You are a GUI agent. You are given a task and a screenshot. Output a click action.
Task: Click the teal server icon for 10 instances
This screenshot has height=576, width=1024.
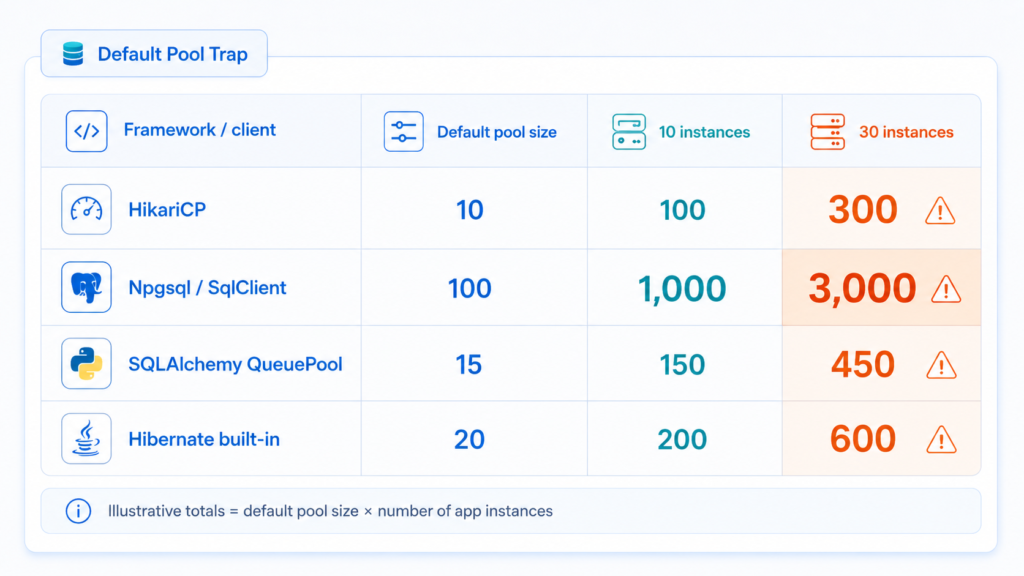pyautogui.click(x=629, y=131)
